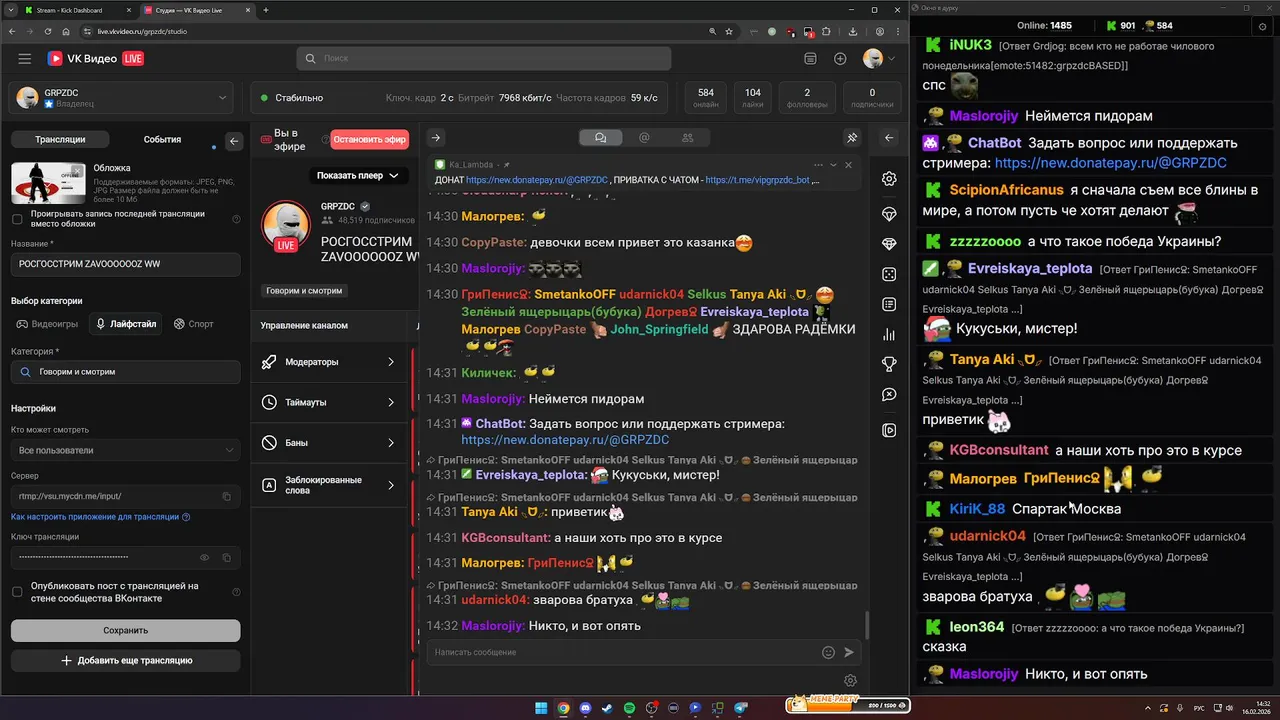Enable play last stream recording checkbox
1280x720 pixels.
click(x=17, y=219)
